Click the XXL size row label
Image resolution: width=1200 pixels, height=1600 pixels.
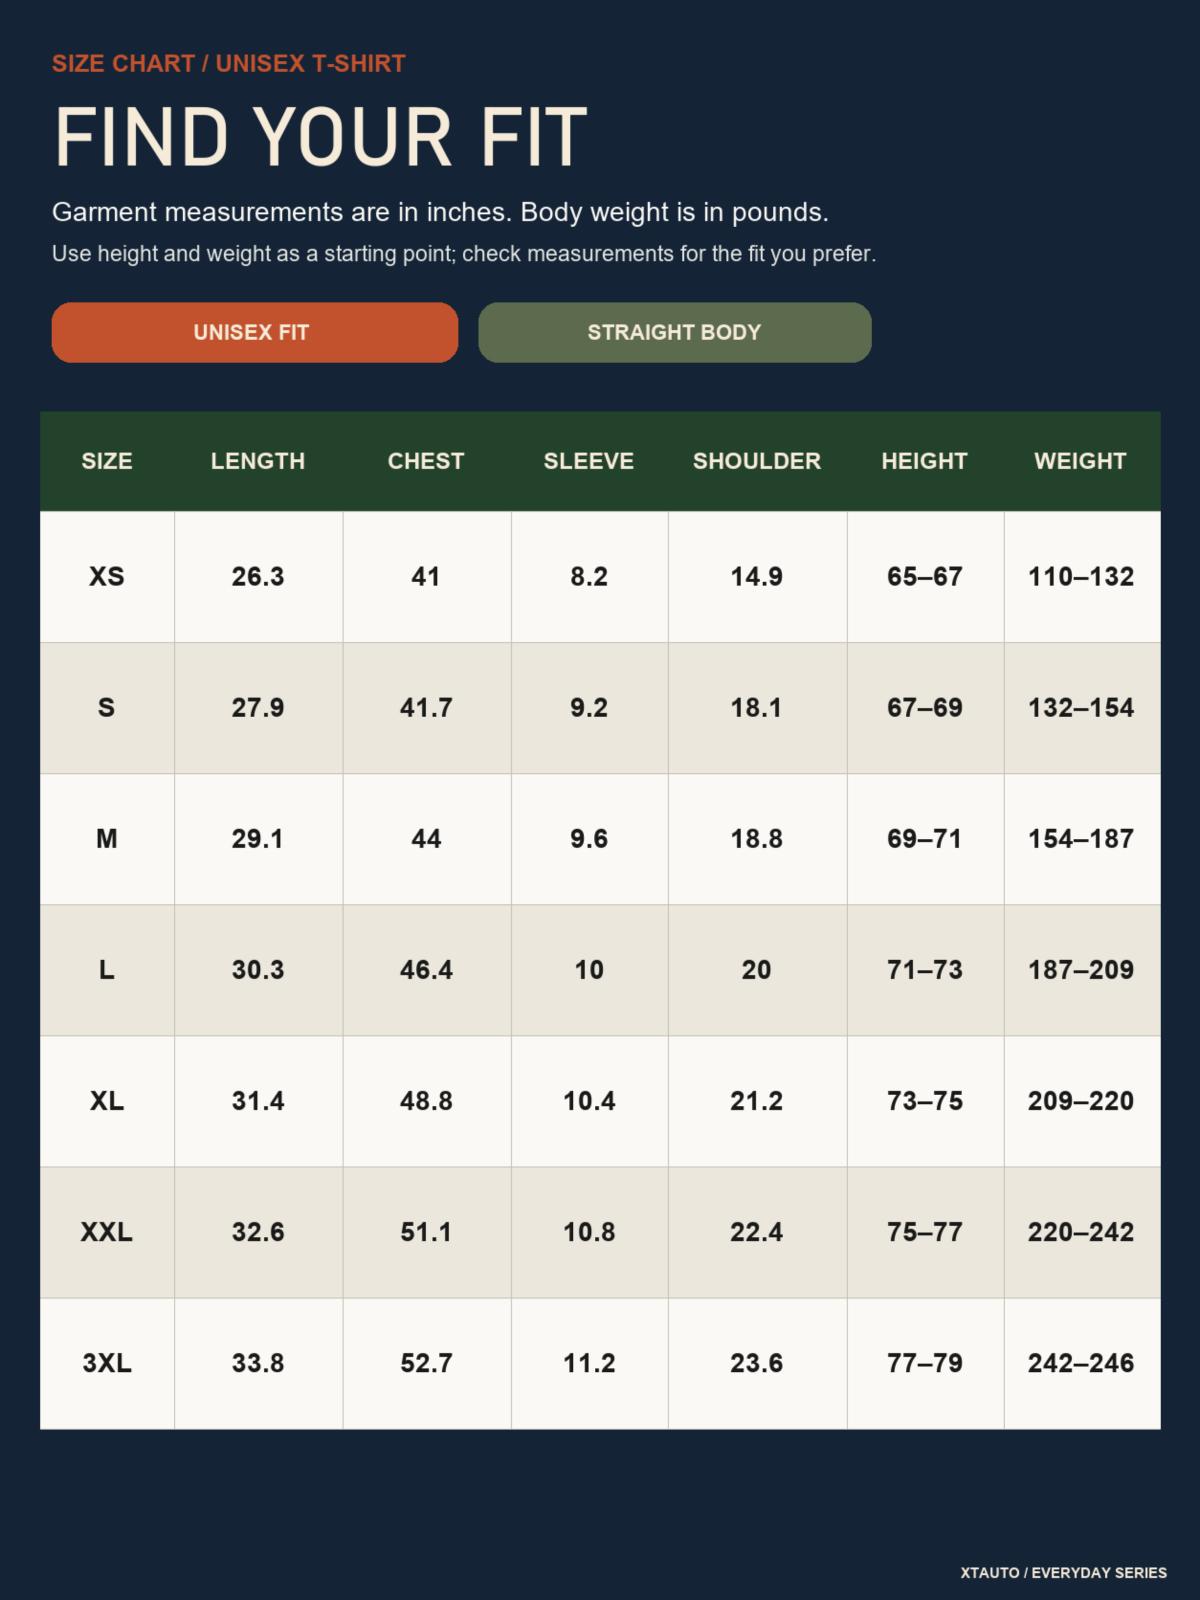(107, 1232)
